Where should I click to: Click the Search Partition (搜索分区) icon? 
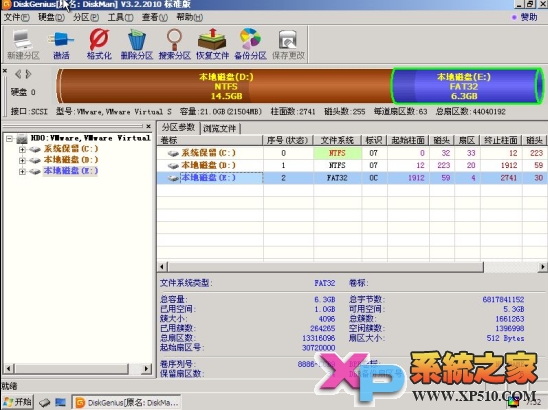[174, 44]
